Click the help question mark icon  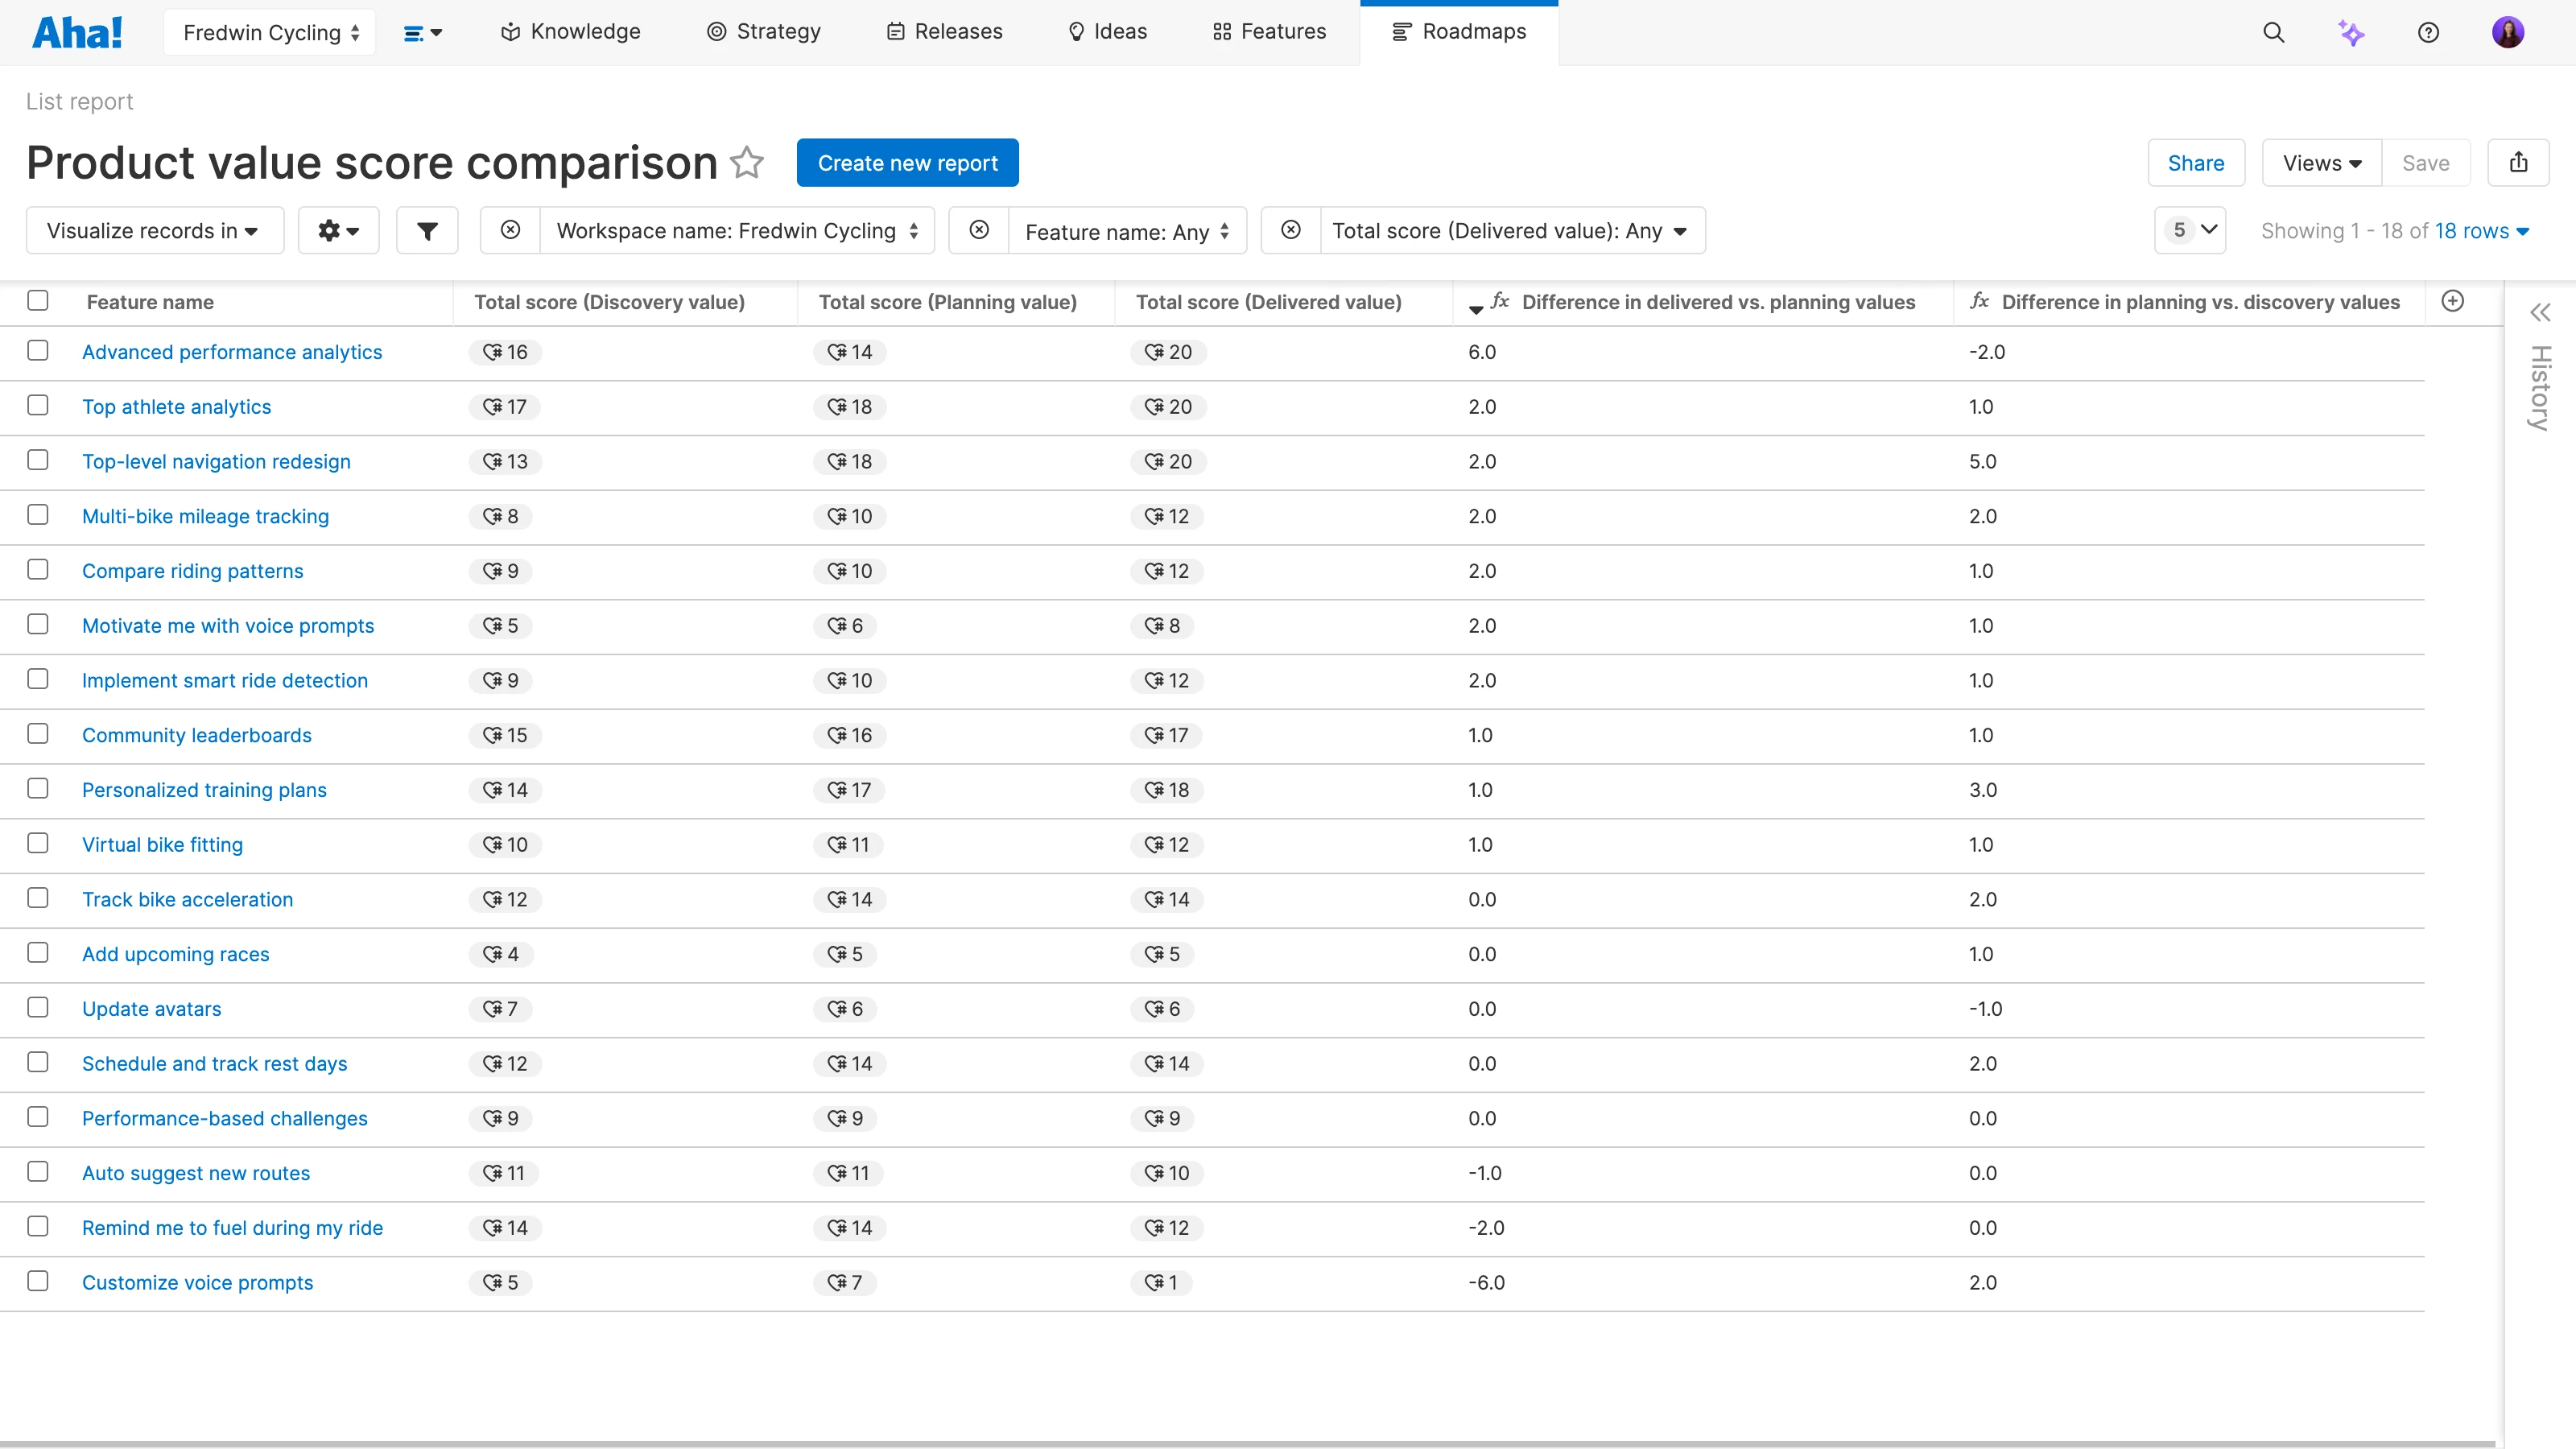(2428, 32)
